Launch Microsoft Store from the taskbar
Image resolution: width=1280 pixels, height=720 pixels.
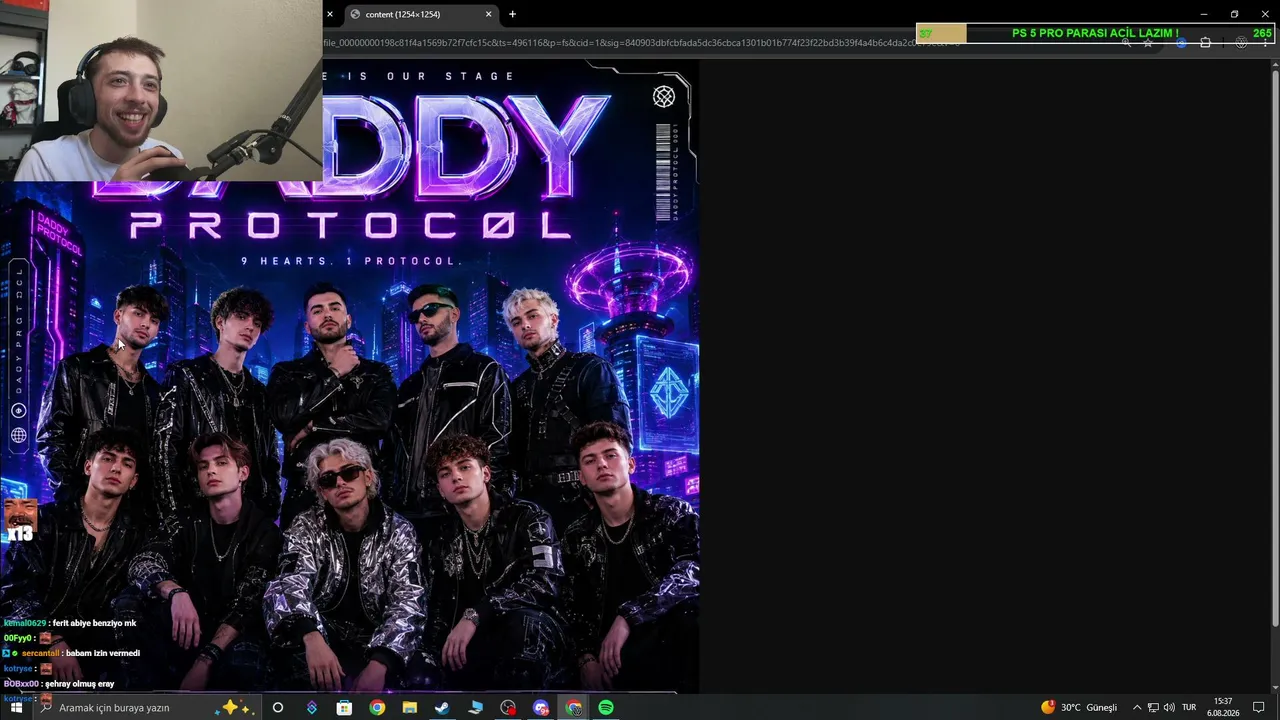344,707
